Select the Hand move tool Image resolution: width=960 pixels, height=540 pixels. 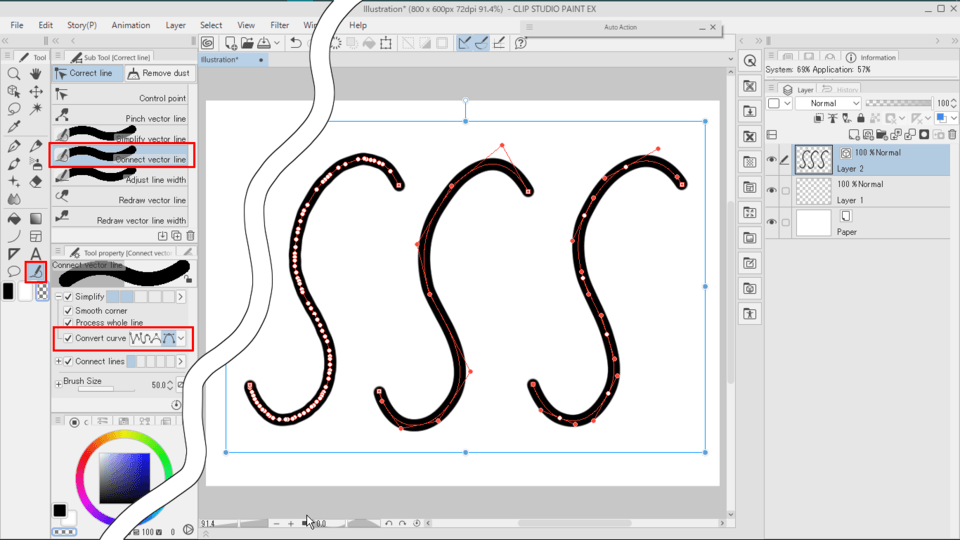tap(36, 73)
